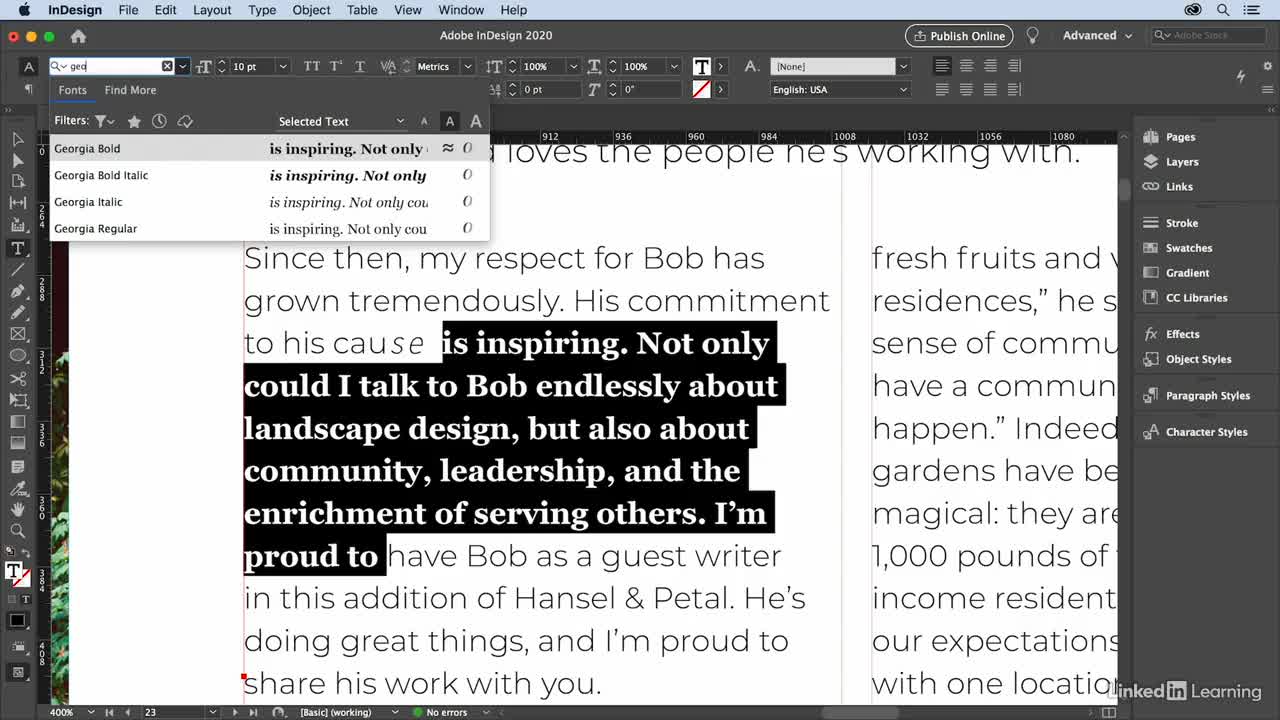Switch to Character Formatting Controls
Image resolution: width=1280 pixels, height=720 pixels.
(28, 66)
